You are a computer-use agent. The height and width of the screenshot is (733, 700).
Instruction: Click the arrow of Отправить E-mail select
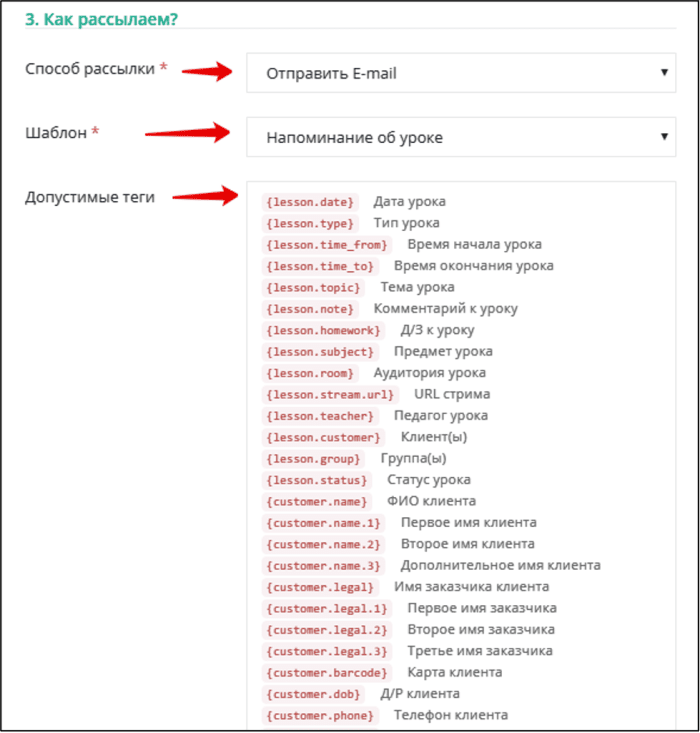664,72
